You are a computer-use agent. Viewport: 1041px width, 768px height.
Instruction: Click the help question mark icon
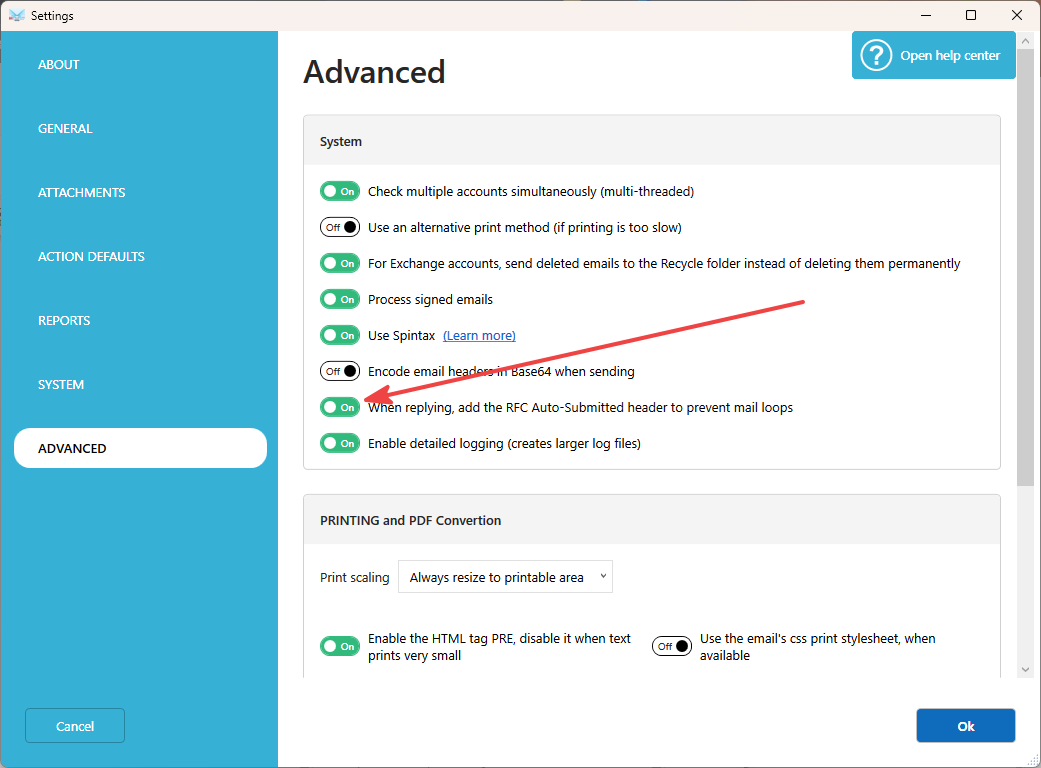tap(876, 56)
